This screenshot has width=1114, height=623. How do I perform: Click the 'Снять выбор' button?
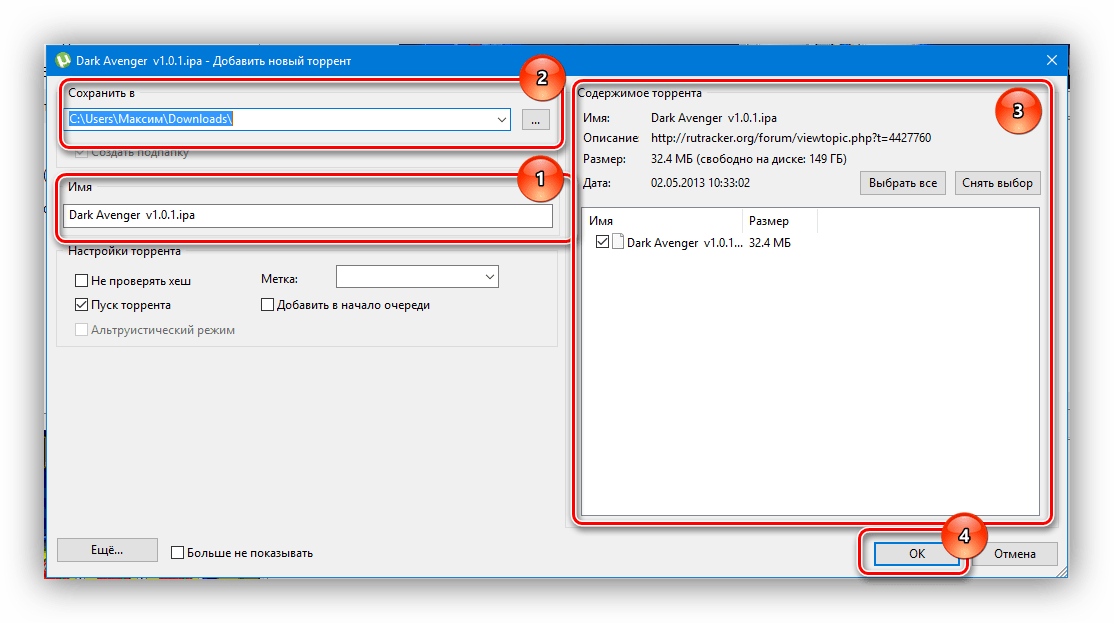pos(997,183)
